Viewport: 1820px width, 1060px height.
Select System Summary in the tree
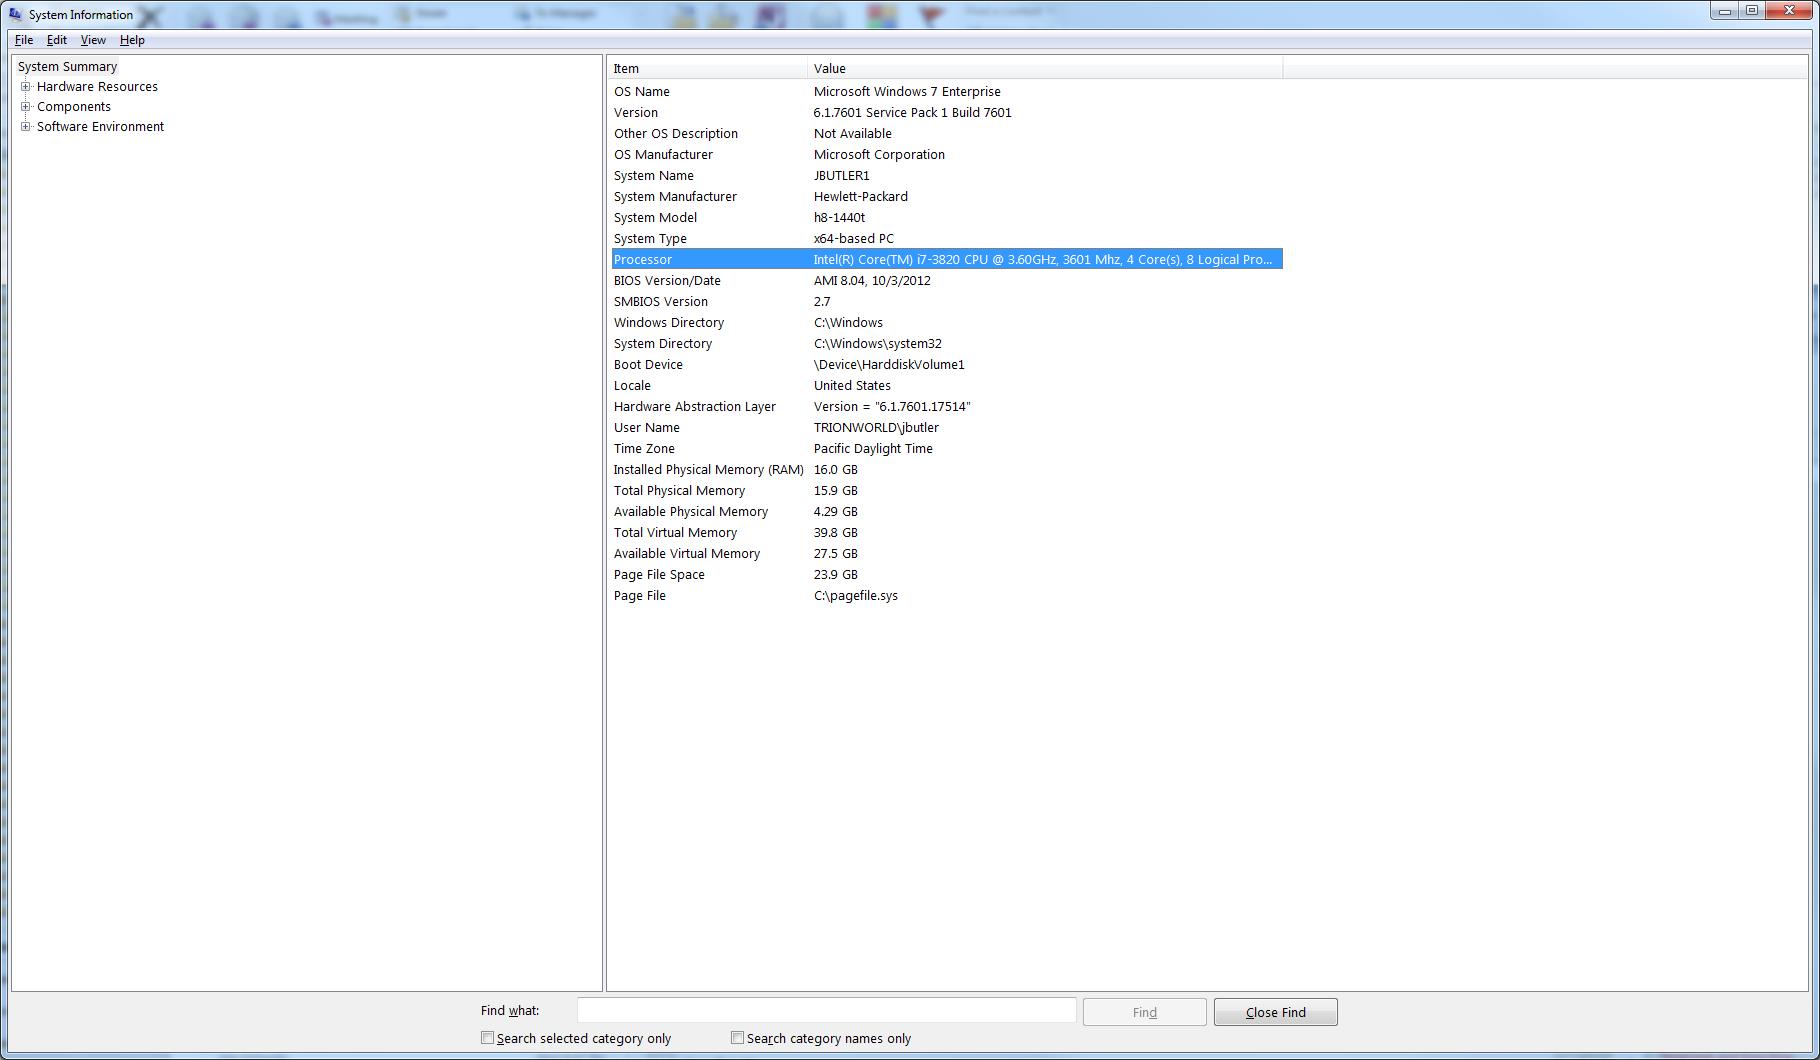click(67, 67)
